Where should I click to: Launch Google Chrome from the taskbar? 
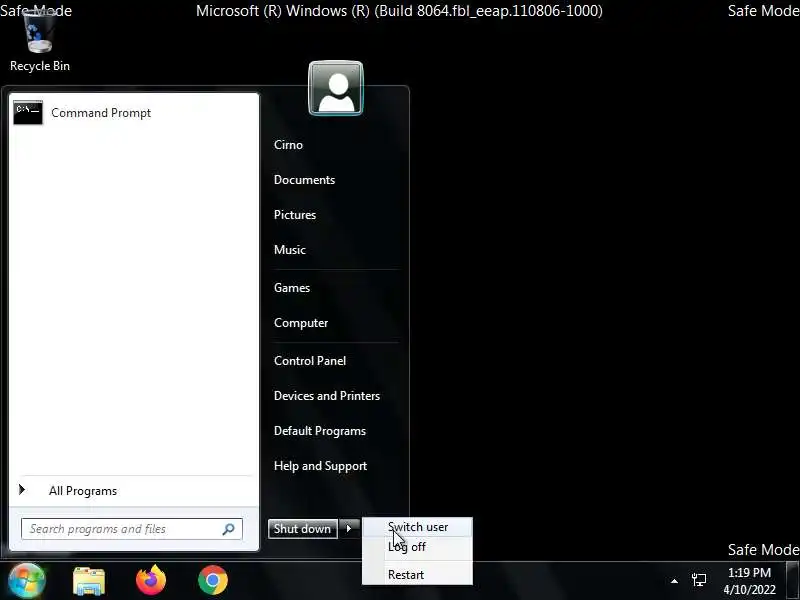(x=213, y=581)
